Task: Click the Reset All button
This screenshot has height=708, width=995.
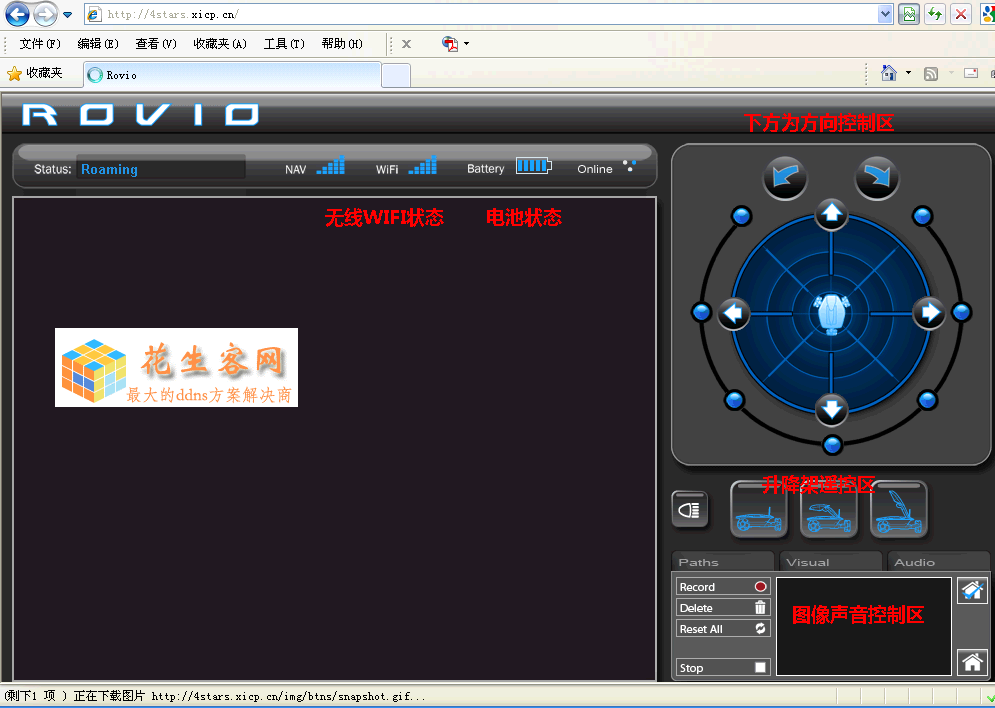Action: [723, 629]
